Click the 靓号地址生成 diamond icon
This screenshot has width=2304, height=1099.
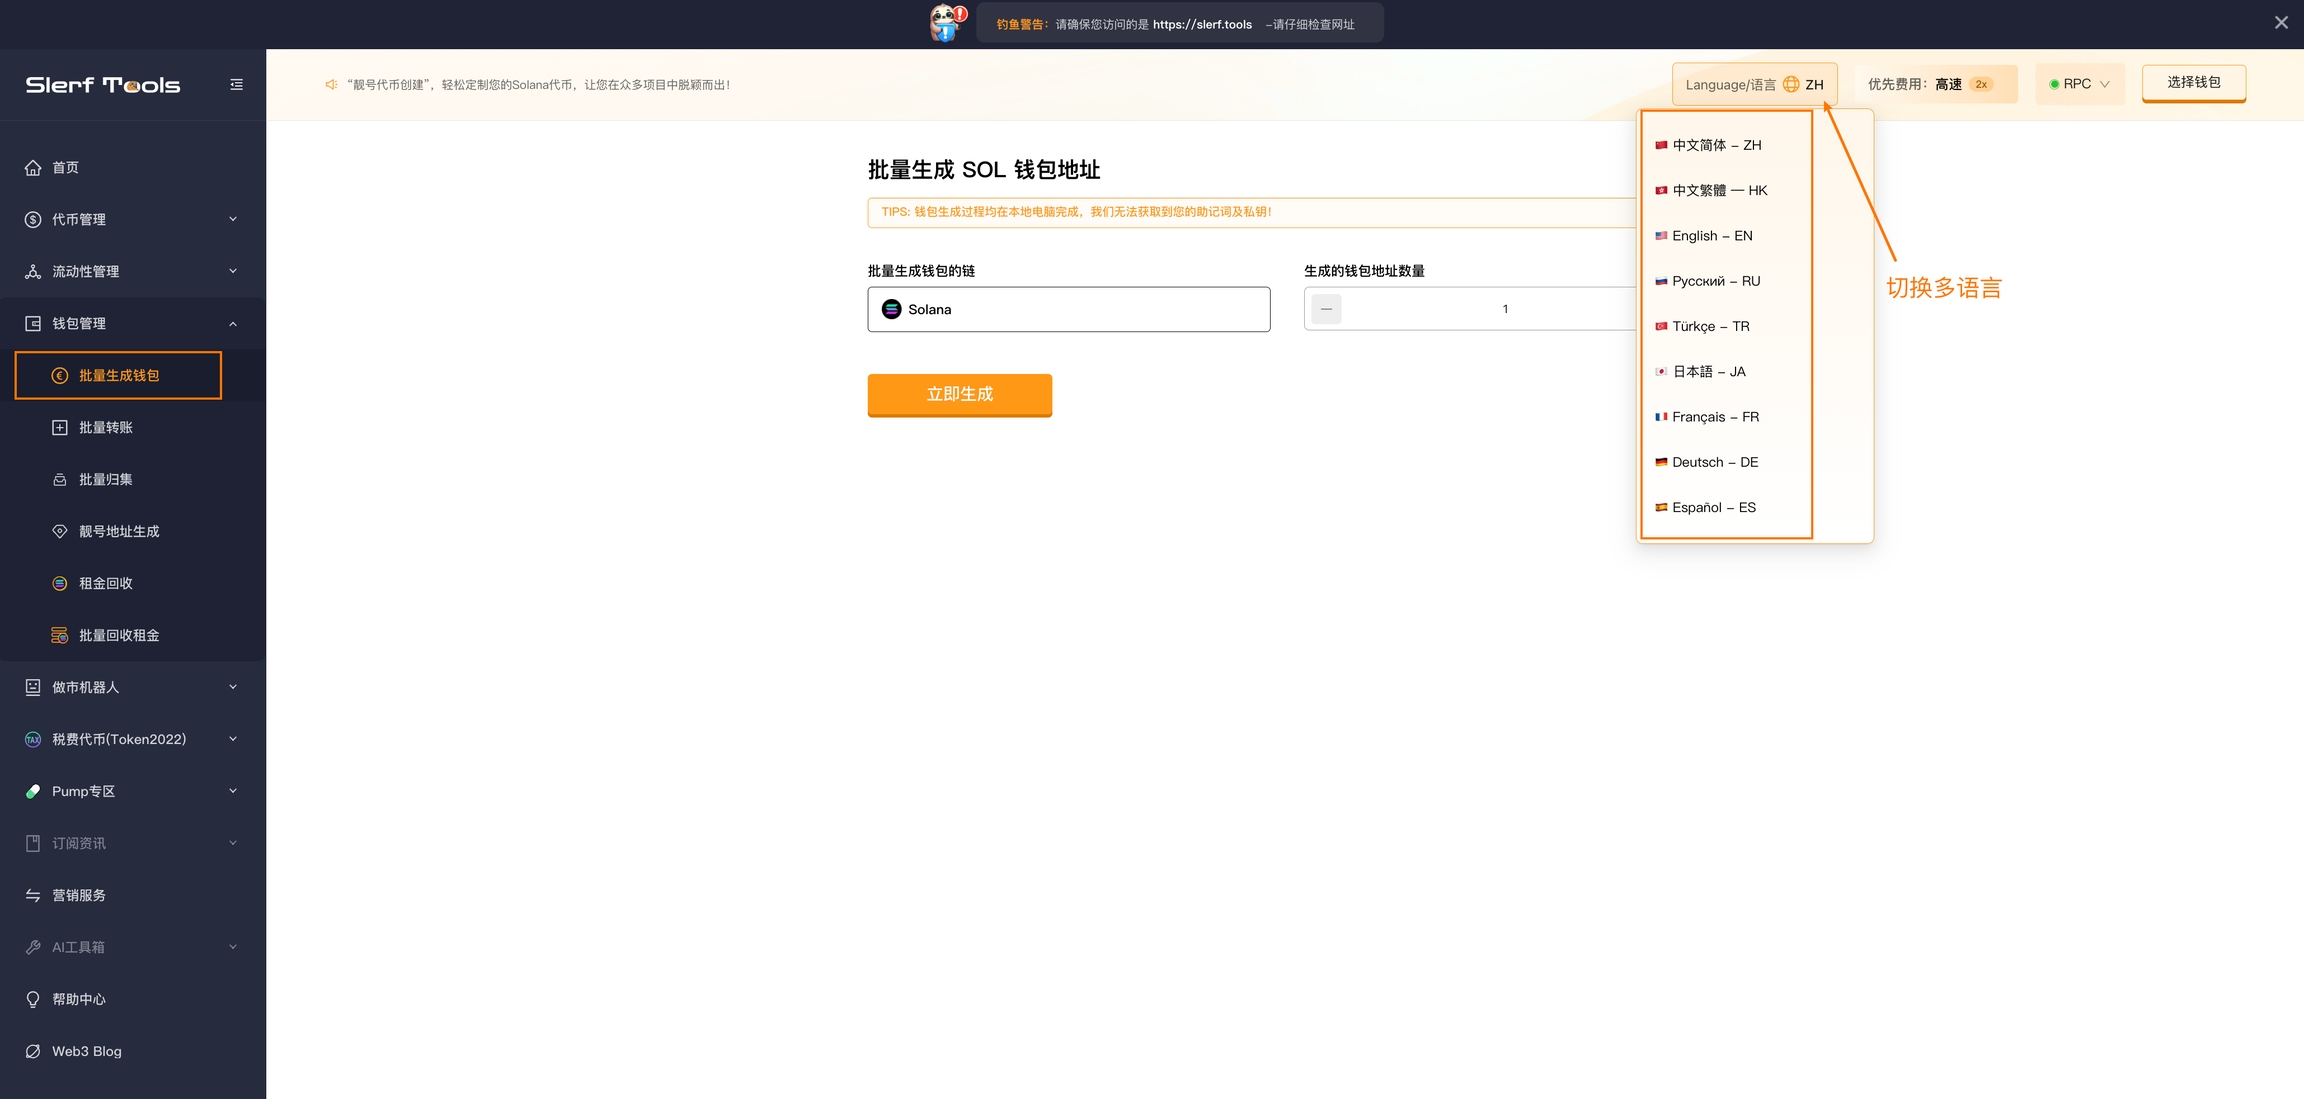click(60, 532)
